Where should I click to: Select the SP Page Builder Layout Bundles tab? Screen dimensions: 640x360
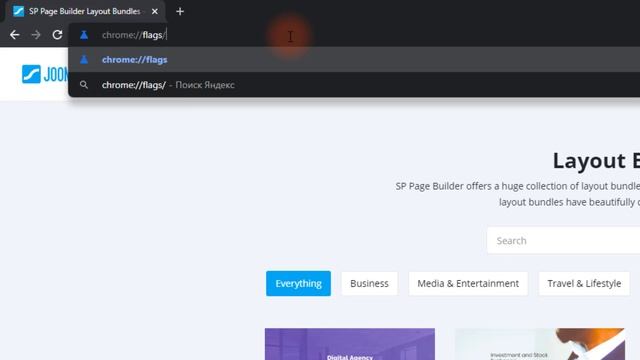tap(84, 11)
